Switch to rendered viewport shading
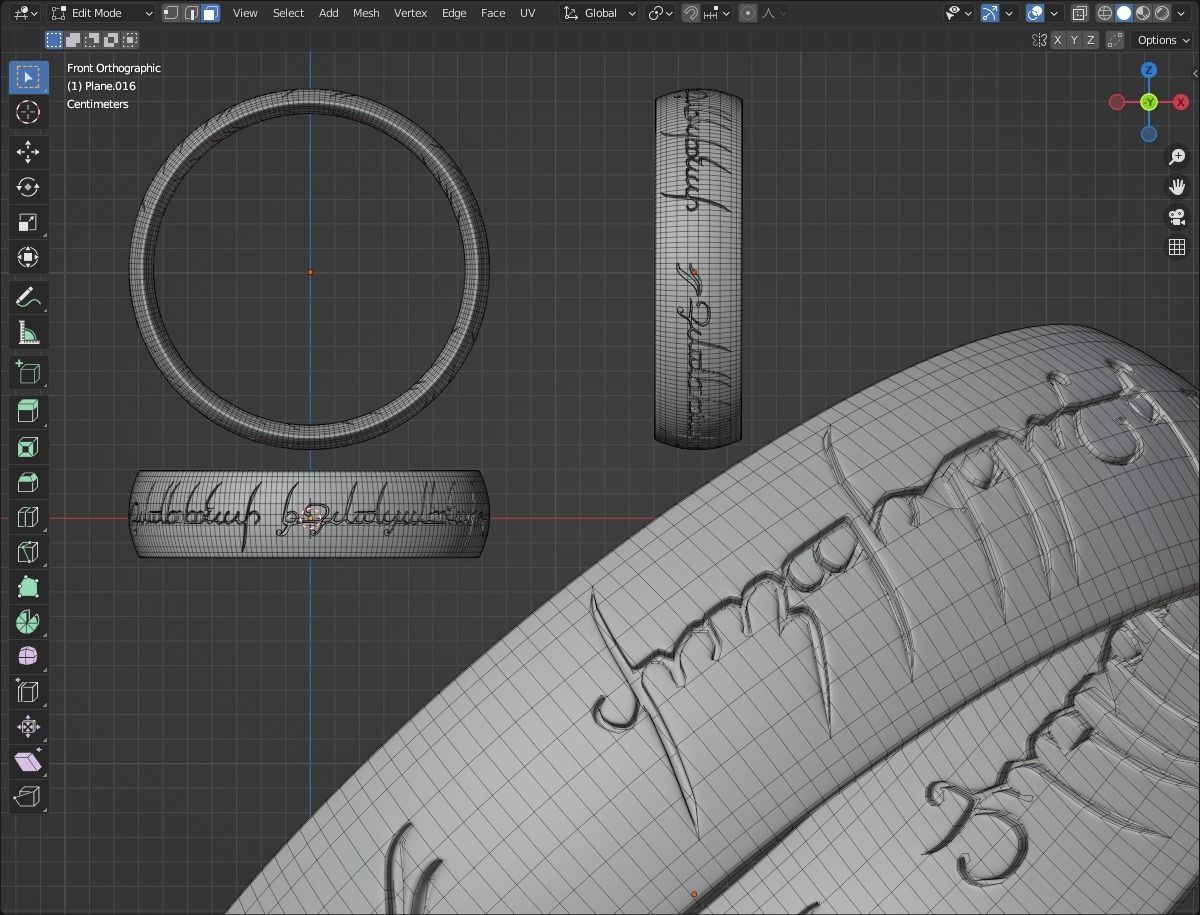The image size is (1200, 915). tap(1162, 13)
